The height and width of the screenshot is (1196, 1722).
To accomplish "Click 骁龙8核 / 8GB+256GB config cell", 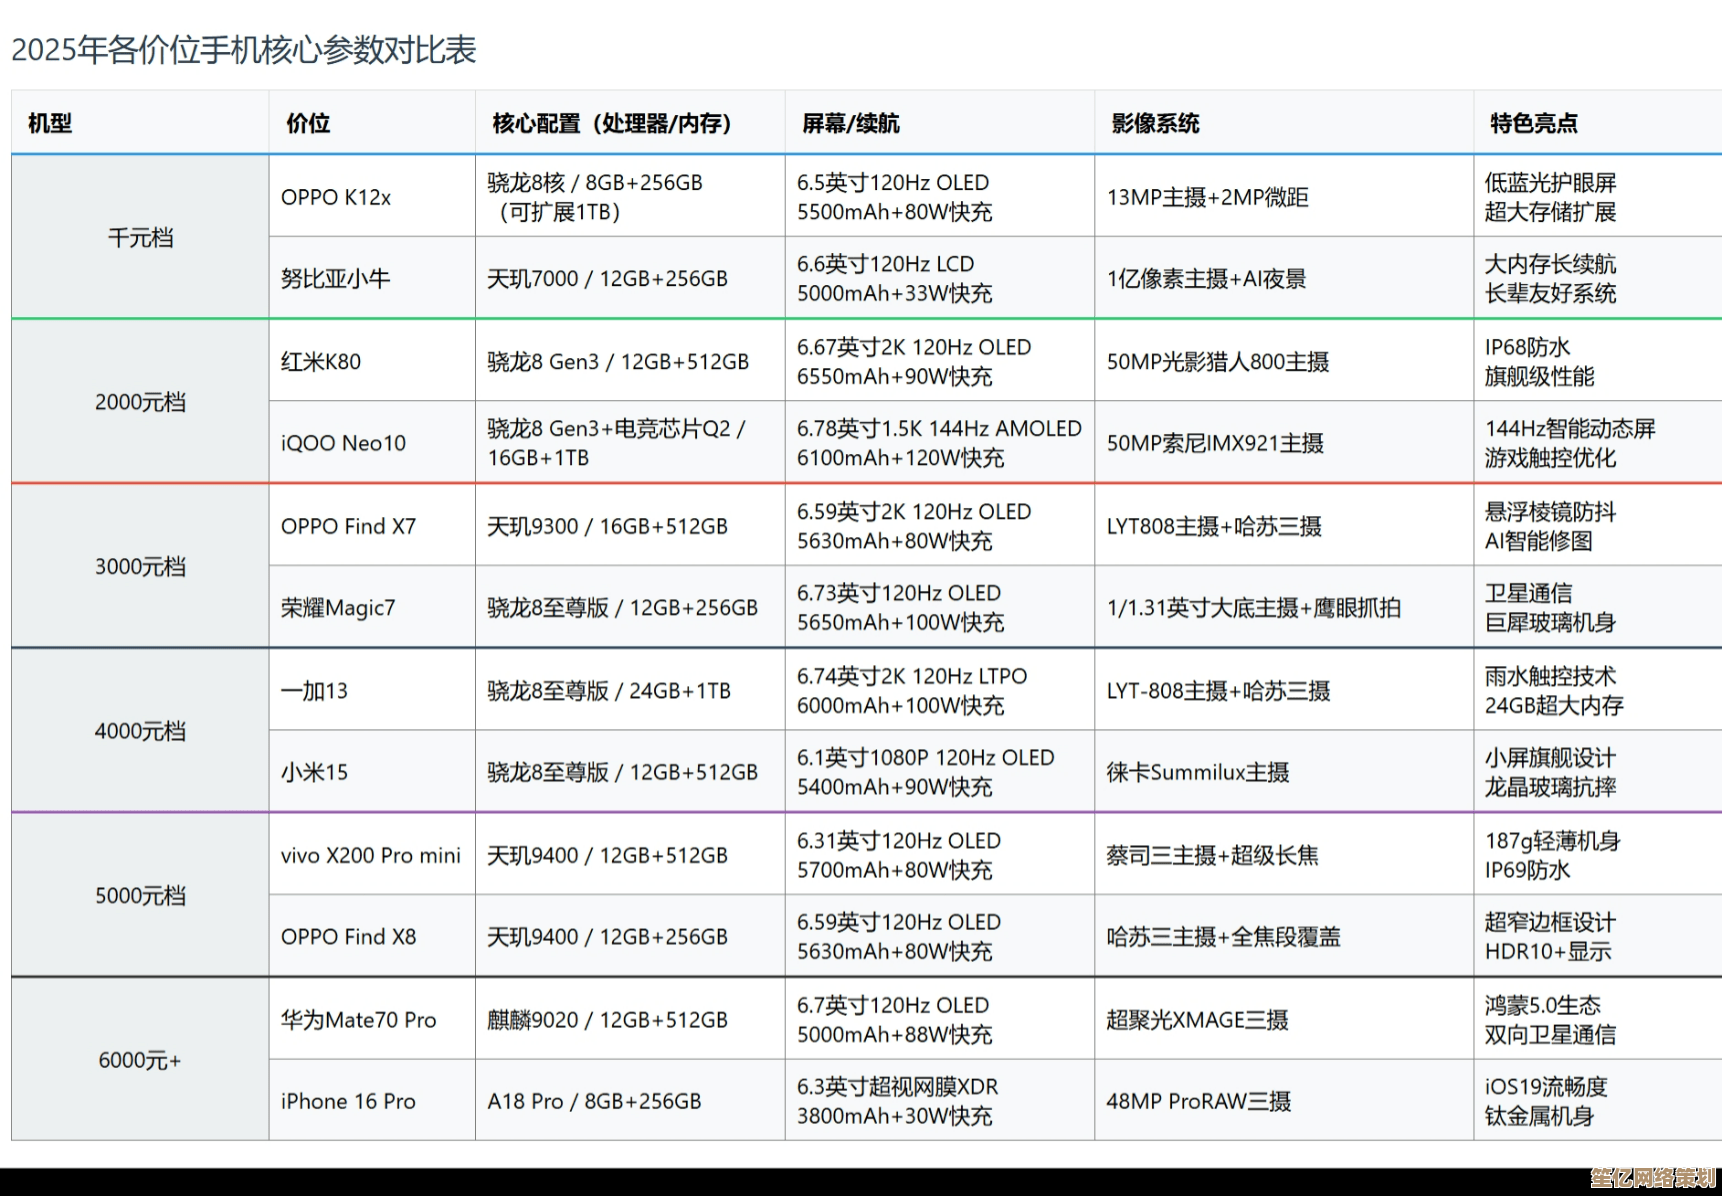I will [630, 196].
